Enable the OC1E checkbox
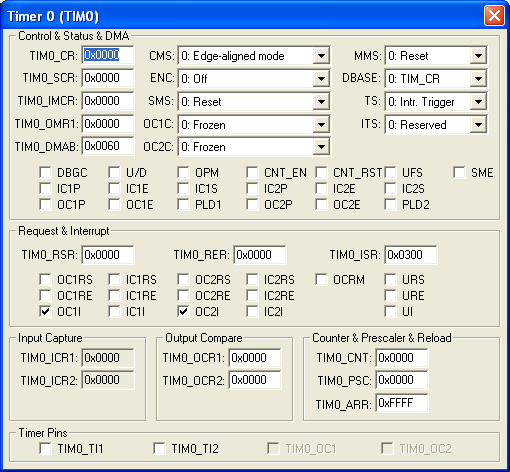 (x=114, y=204)
